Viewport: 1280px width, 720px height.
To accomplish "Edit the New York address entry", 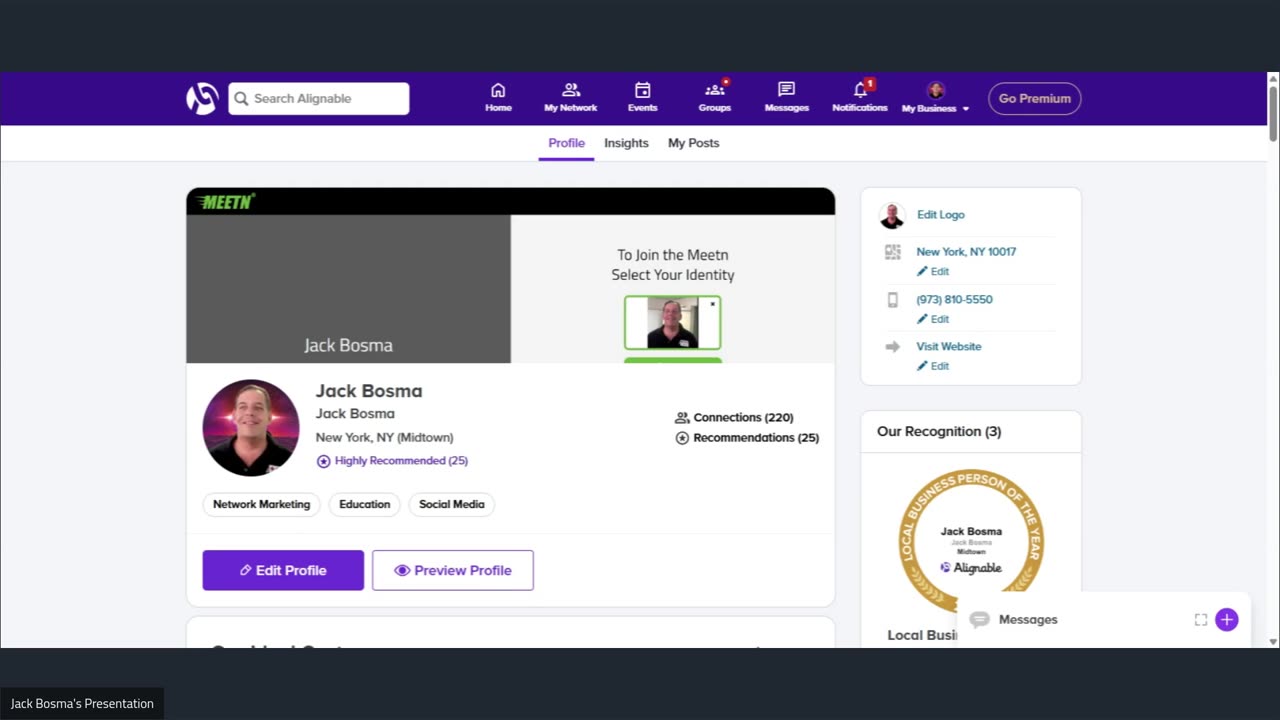I will coord(933,271).
